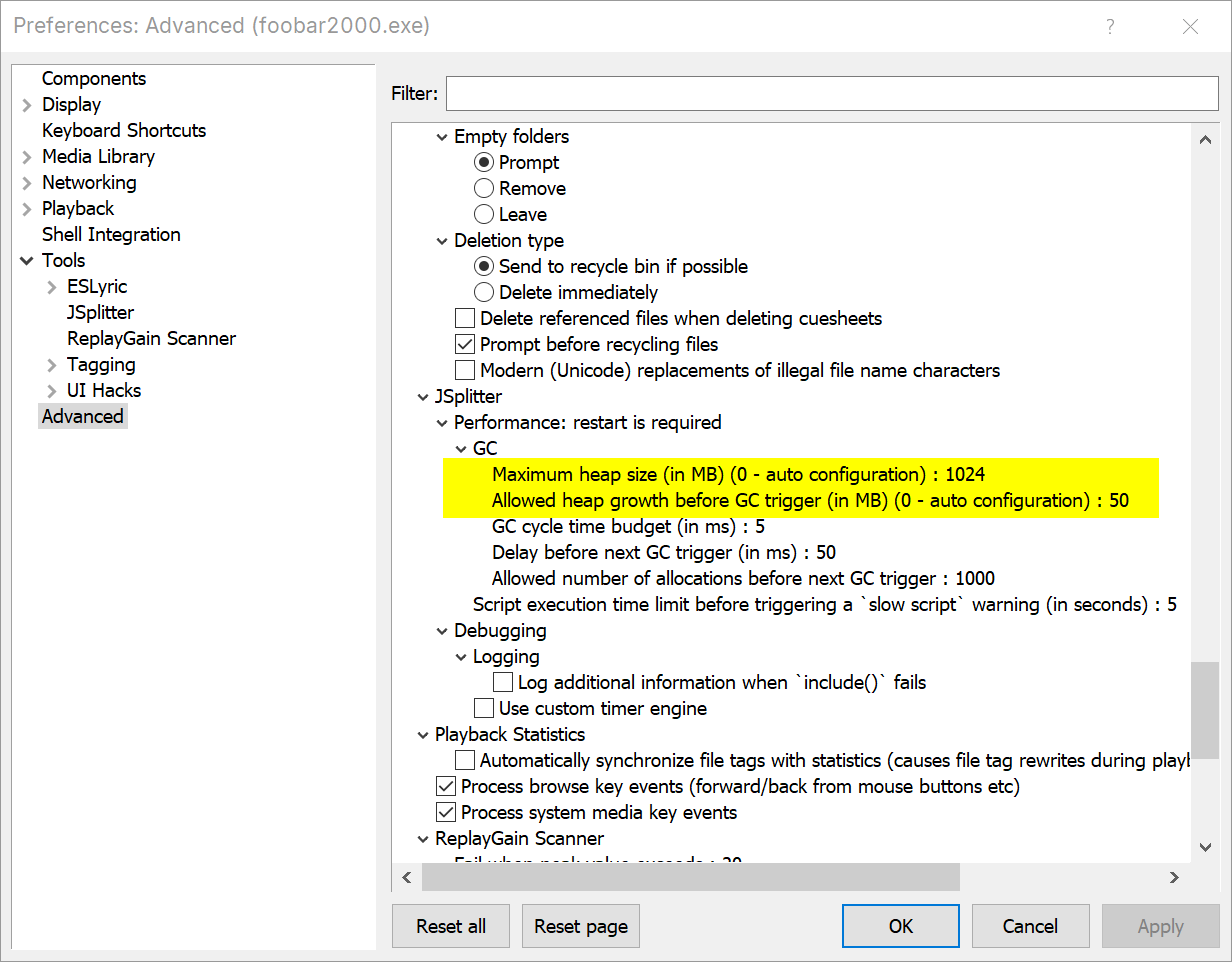Click the horizontal scrollbar right arrow

pyautogui.click(x=1175, y=877)
